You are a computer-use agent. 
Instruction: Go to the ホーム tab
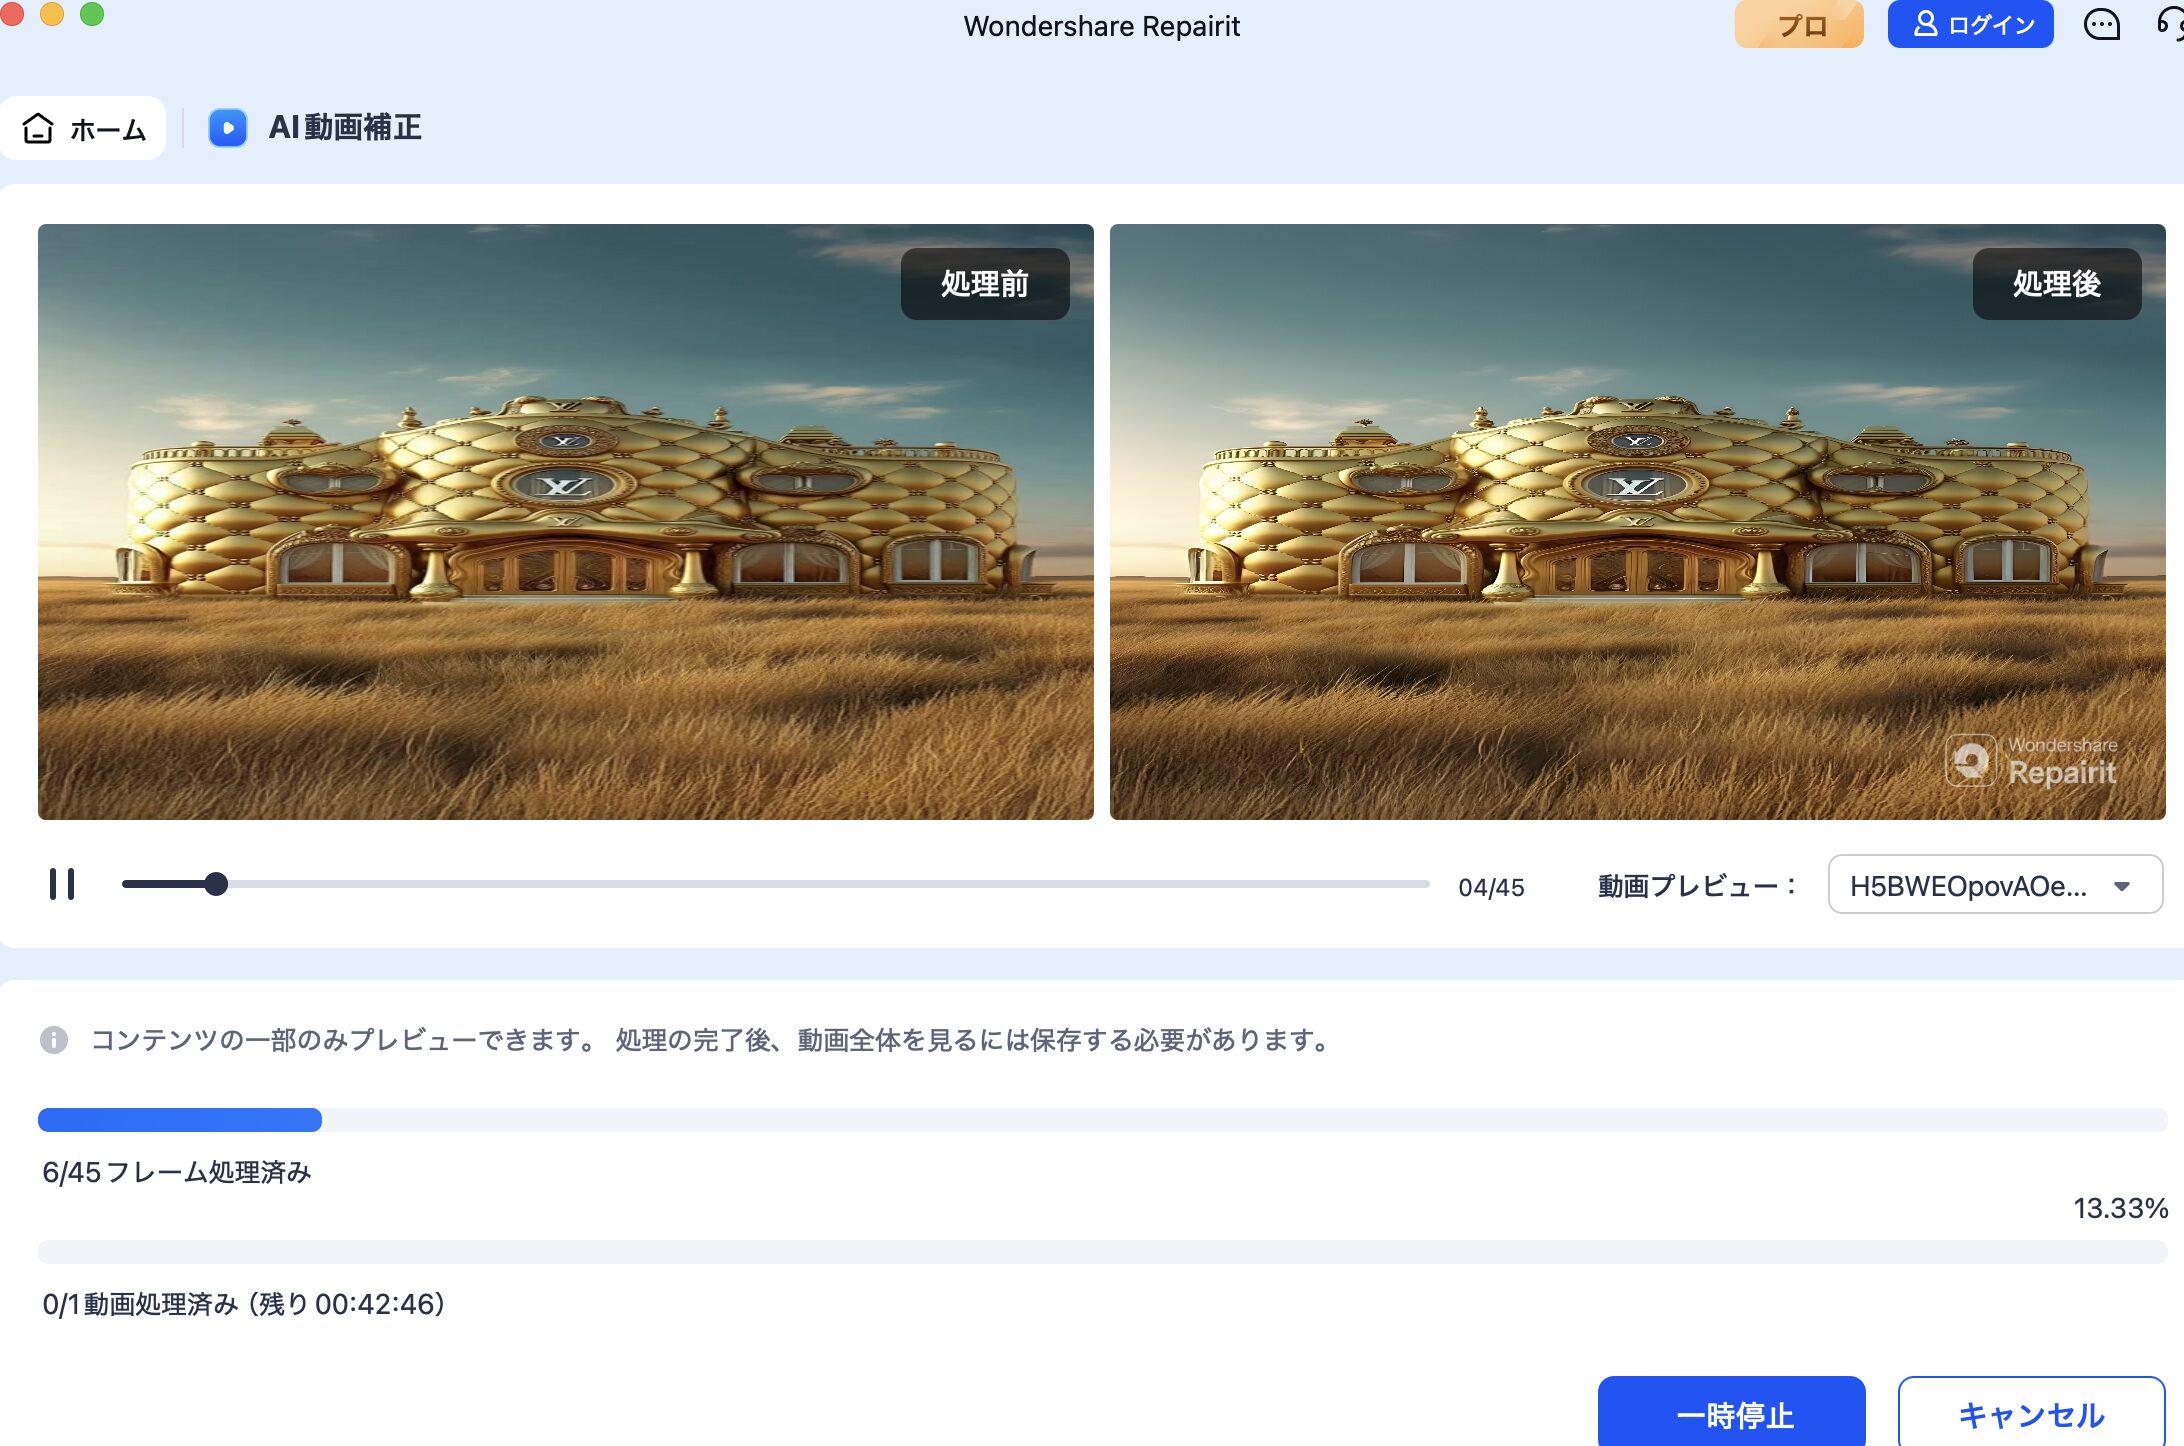pyautogui.click(x=83, y=128)
